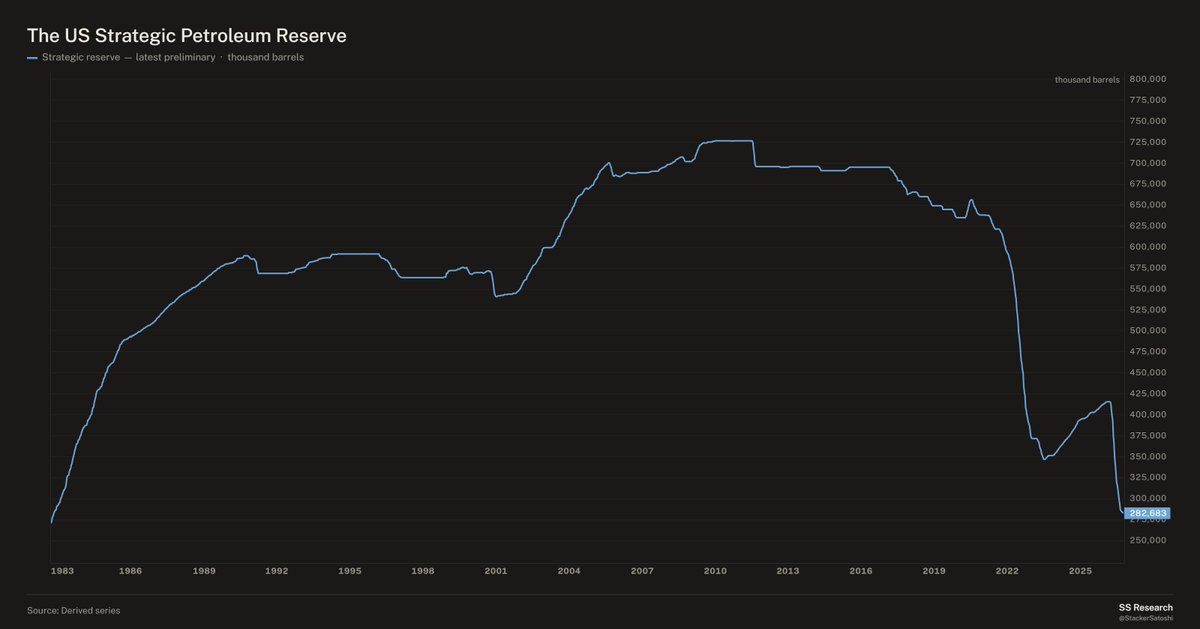This screenshot has width=1200, height=629.
Task: Click the 775,000 y-axis label
Action: pos(1148,100)
